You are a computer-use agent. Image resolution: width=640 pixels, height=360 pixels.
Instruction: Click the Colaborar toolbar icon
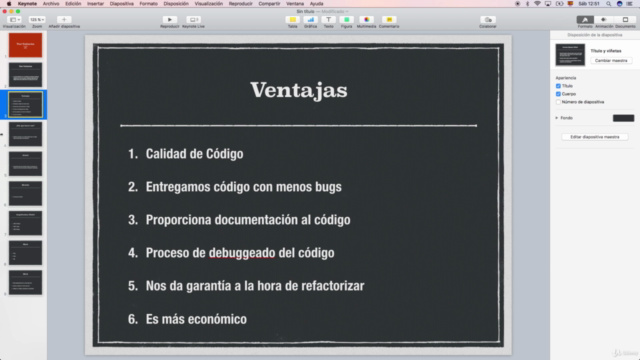tap(488, 20)
